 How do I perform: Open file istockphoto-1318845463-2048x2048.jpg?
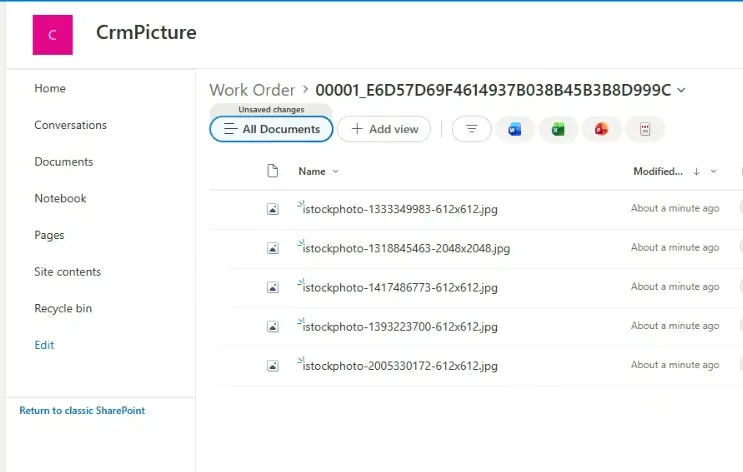coord(406,248)
